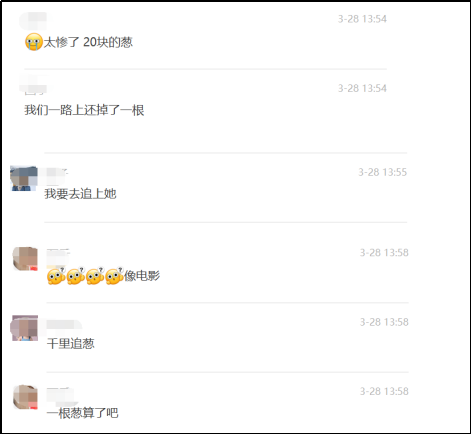Click the second confused emoji in the row

pyautogui.click(x=75, y=276)
